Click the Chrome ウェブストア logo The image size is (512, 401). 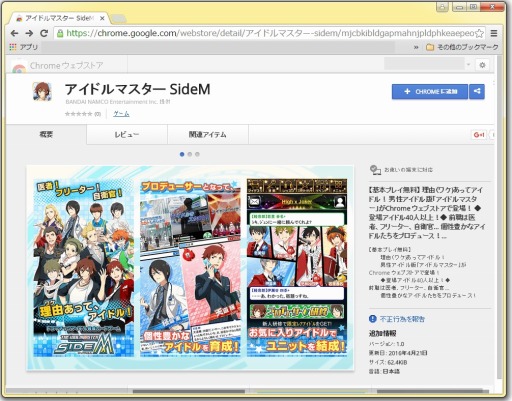57,66
